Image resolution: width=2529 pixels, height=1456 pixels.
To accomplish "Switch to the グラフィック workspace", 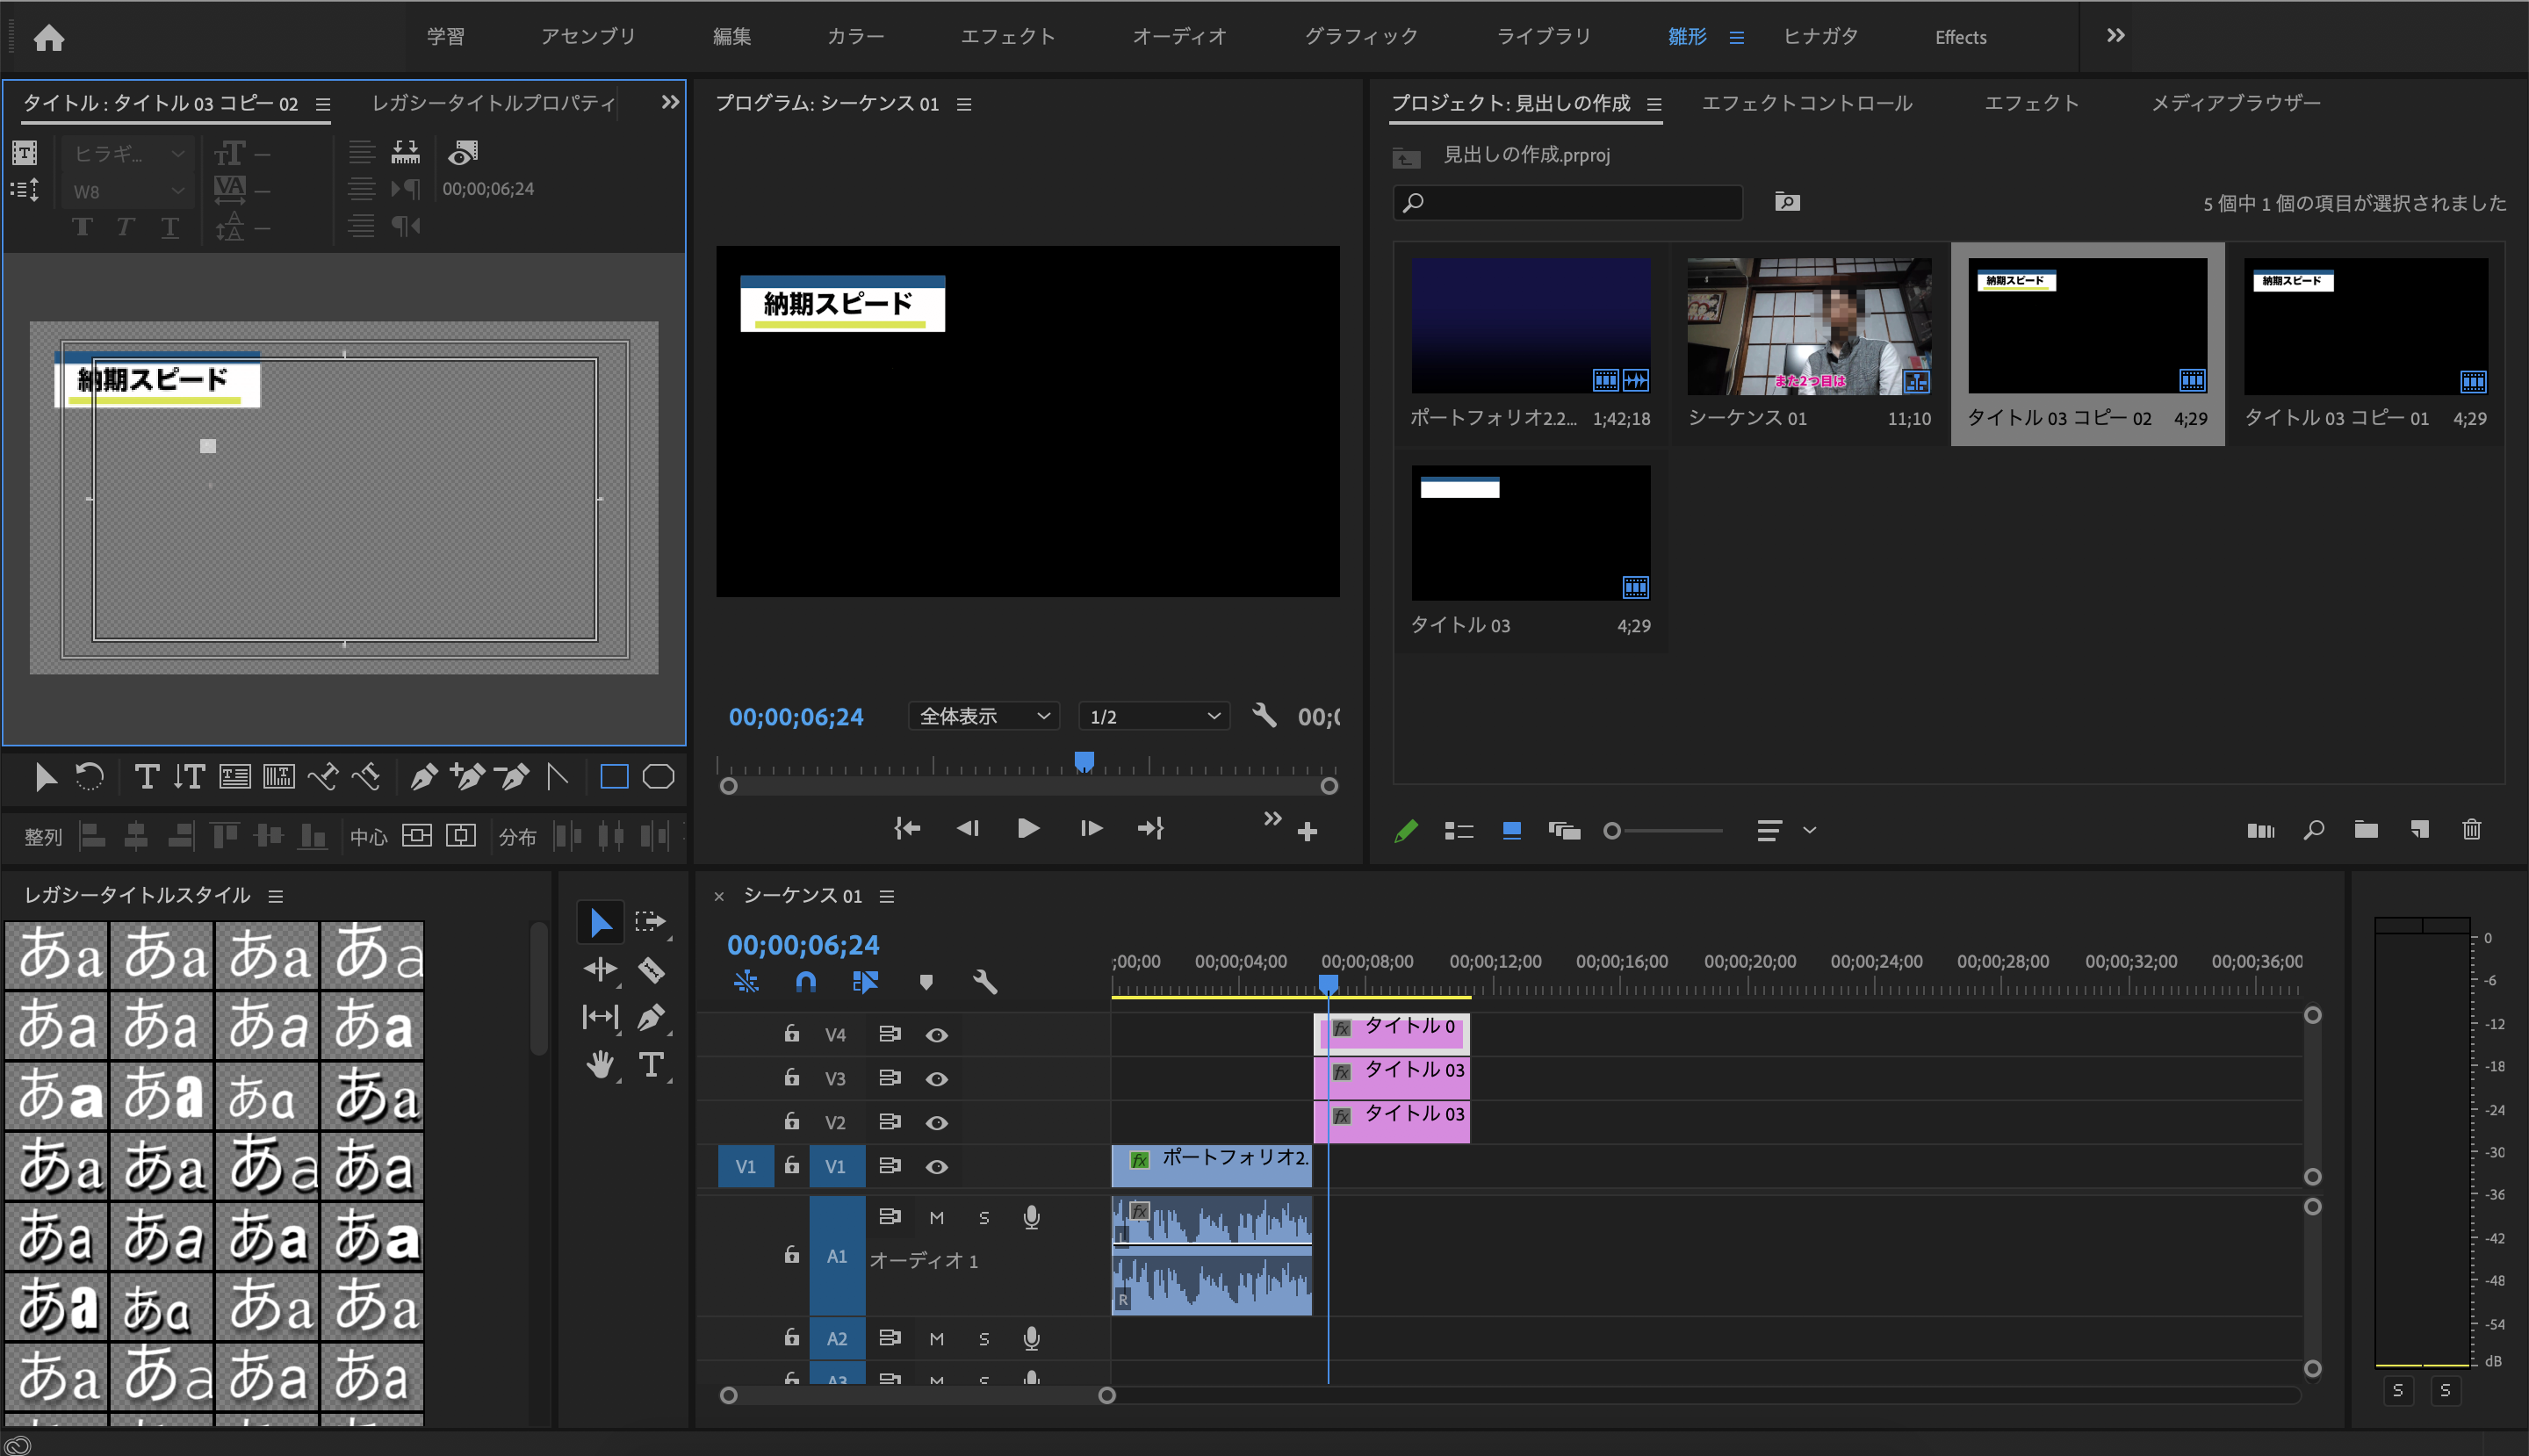I will pos(1360,36).
